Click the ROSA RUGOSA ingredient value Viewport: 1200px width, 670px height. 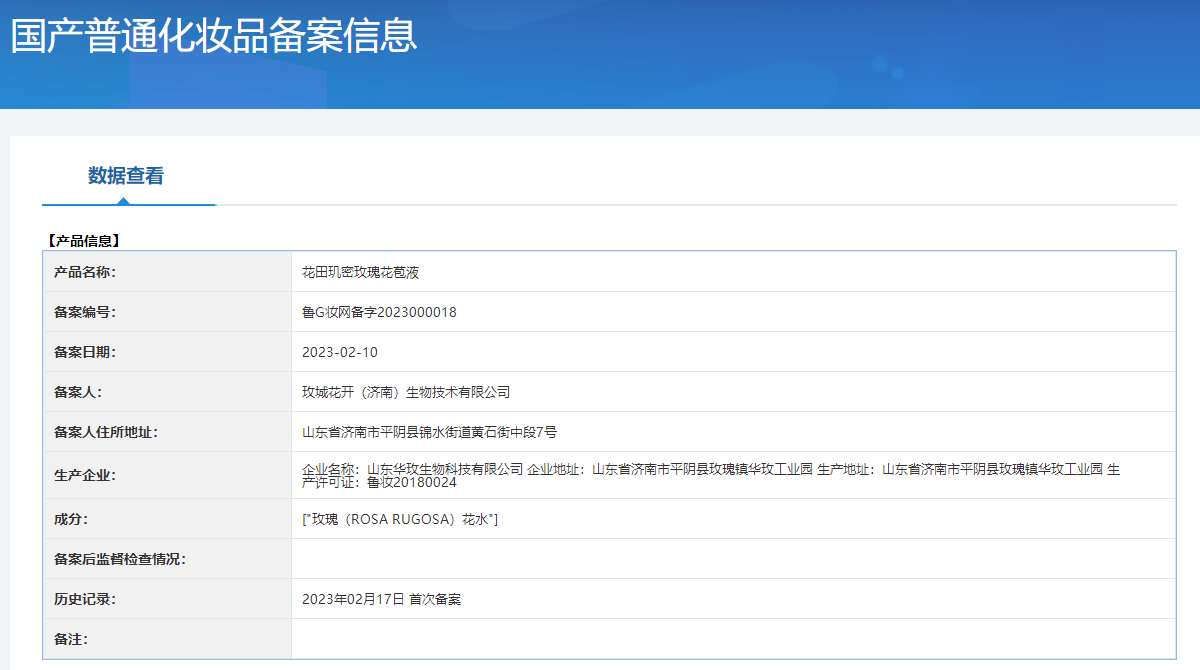click(x=400, y=519)
